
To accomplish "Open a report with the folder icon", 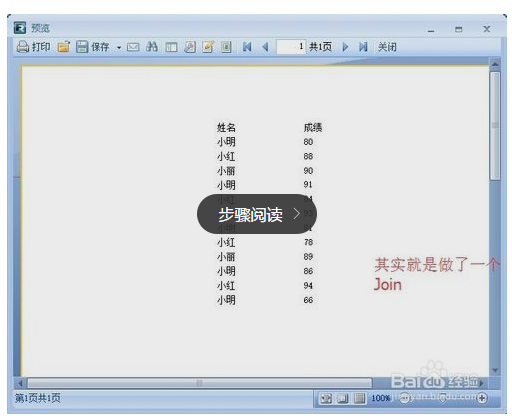I will [x=64, y=47].
